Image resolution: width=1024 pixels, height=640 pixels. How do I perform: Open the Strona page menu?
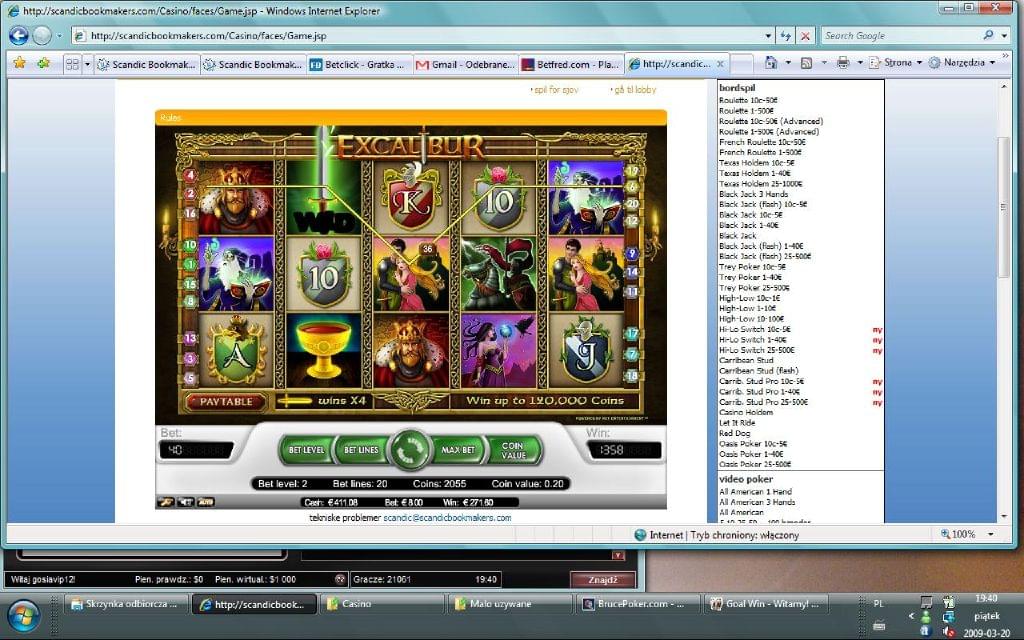pos(895,63)
